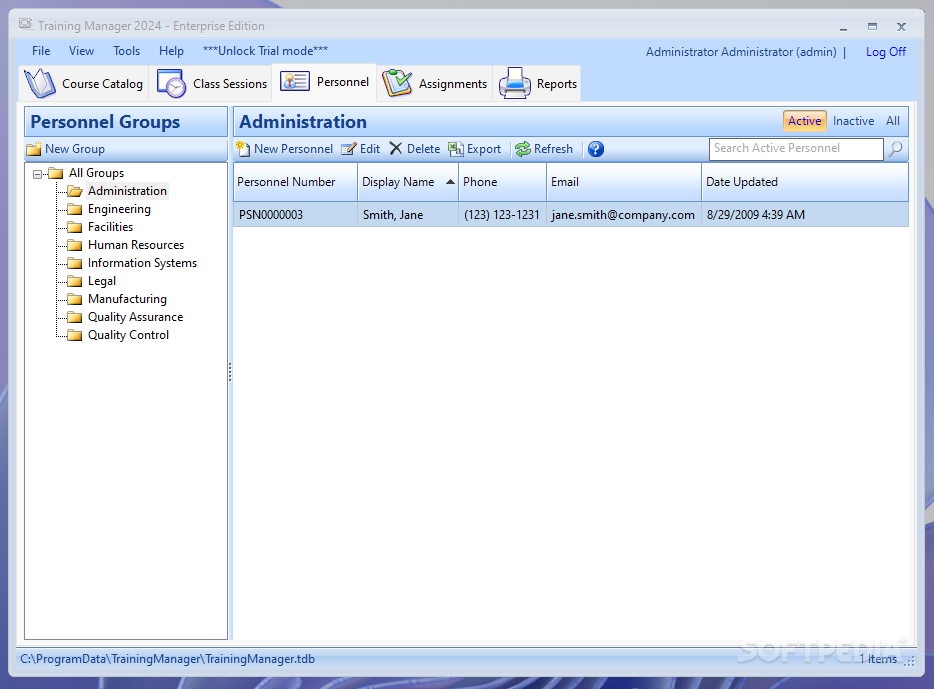
Task: Click the Training Manager title bar app icon
Action: (x=26, y=25)
